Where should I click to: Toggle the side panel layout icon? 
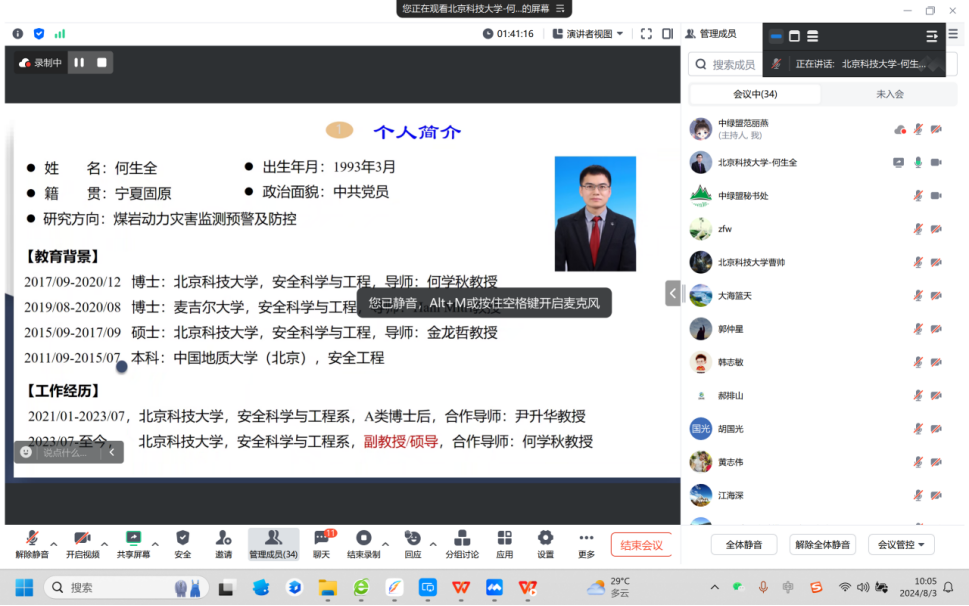click(x=667, y=34)
